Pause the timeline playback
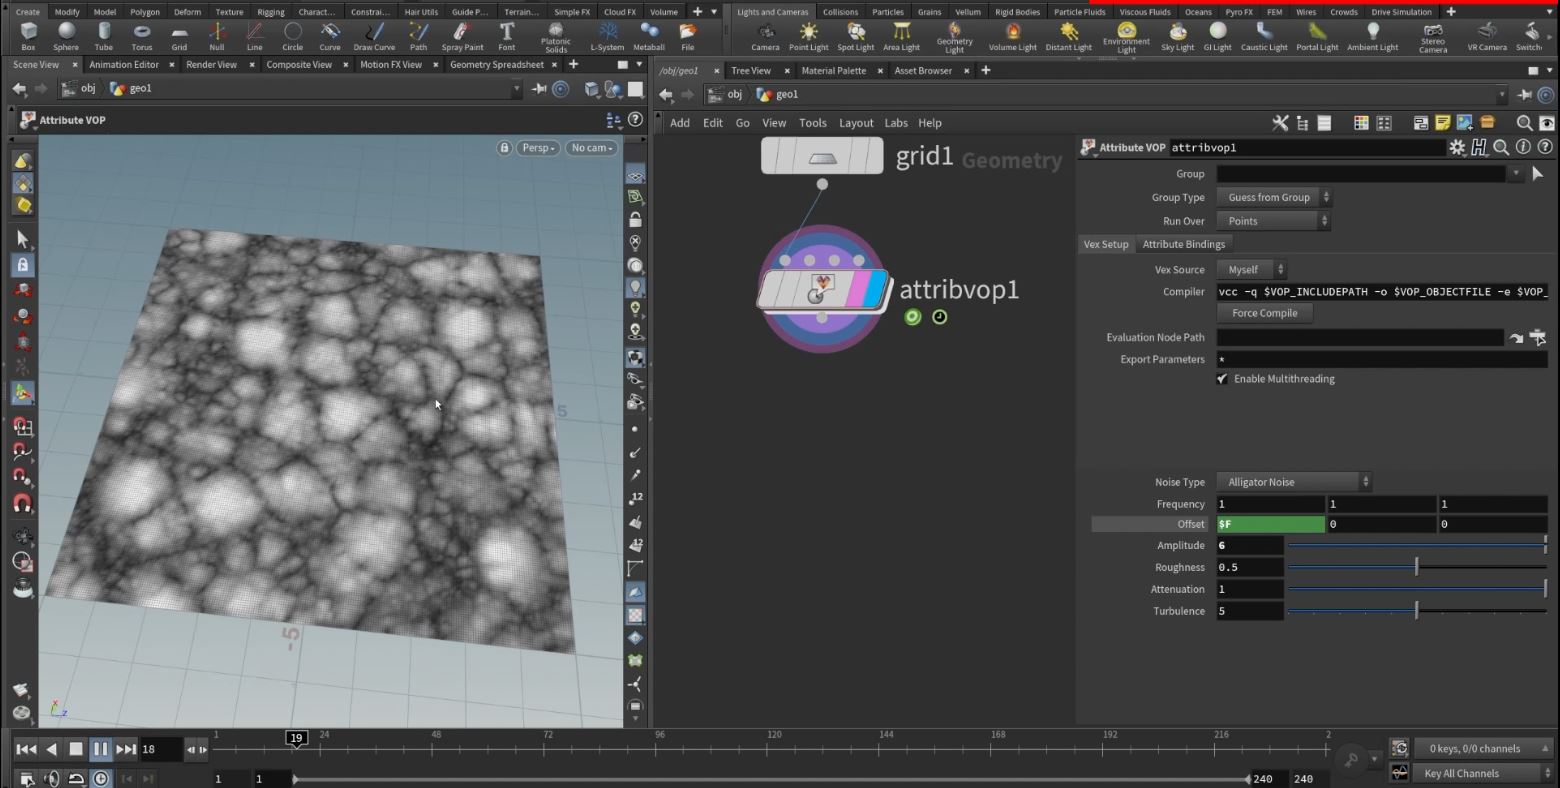Screen dimensions: 1560x788 pos(101,749)
